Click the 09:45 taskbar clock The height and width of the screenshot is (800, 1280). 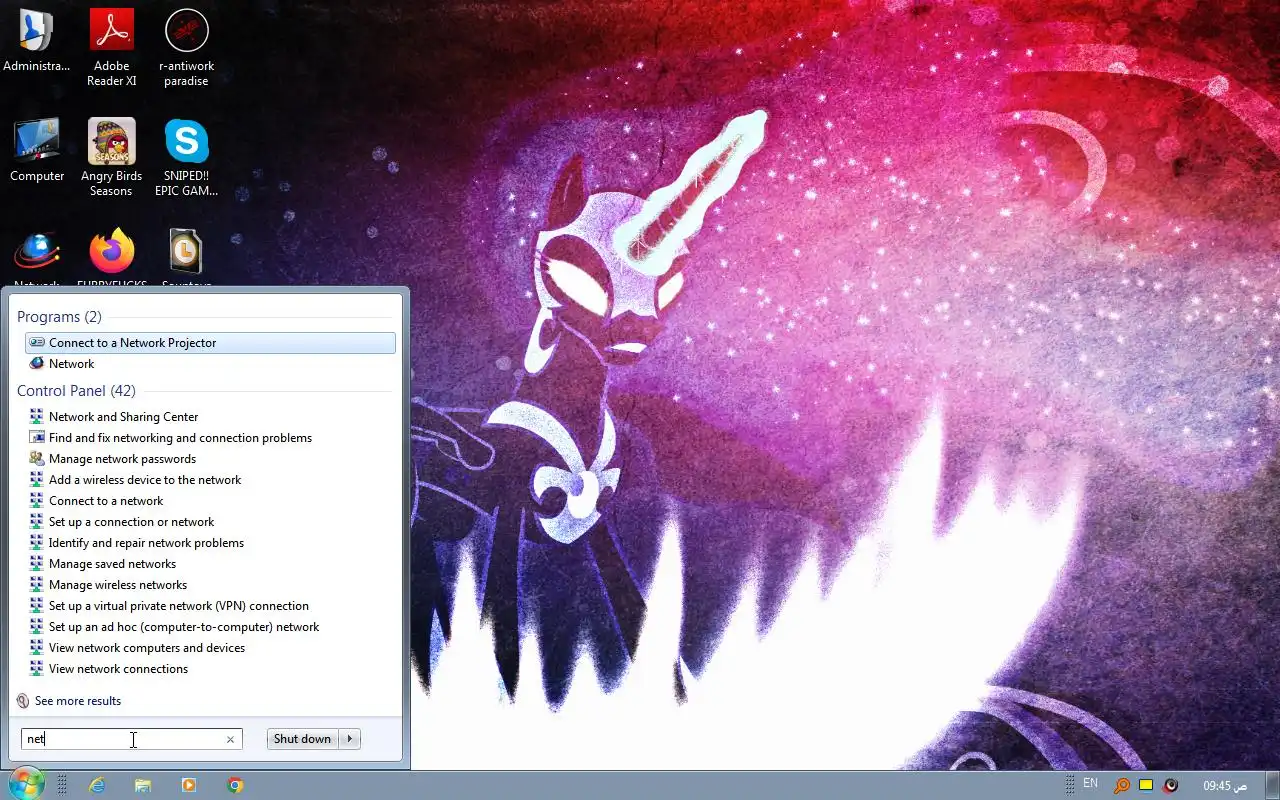[1225, 785]
